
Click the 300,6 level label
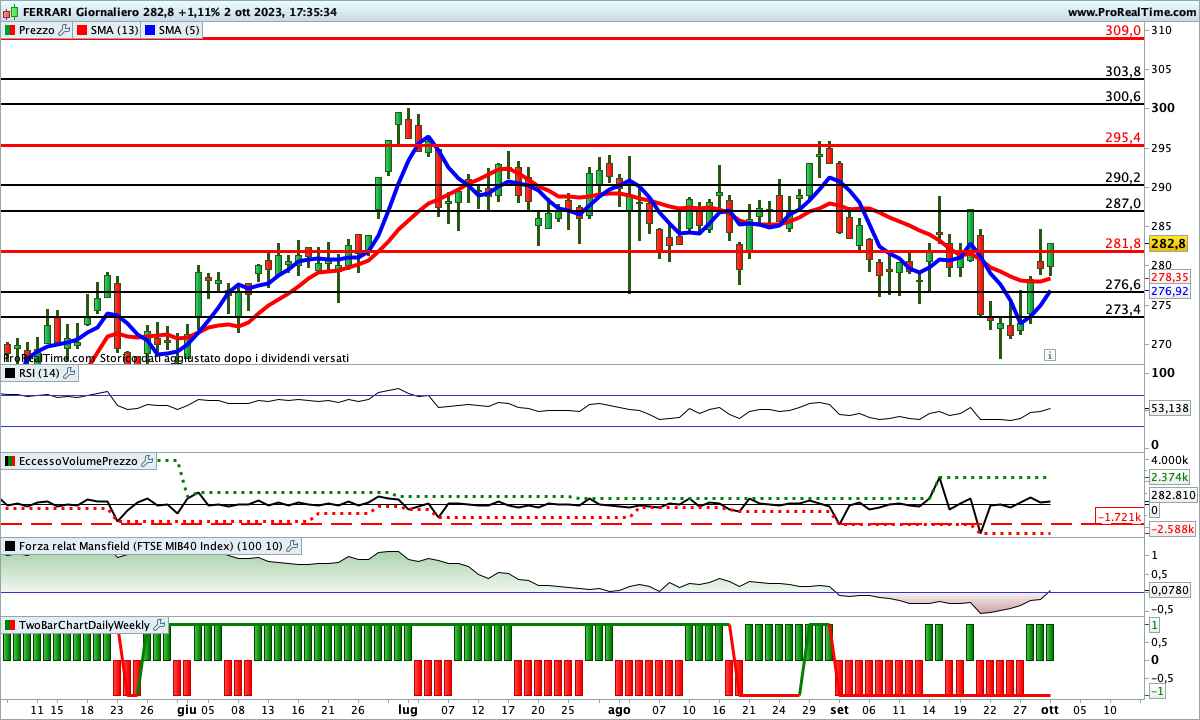(1124, 97)
